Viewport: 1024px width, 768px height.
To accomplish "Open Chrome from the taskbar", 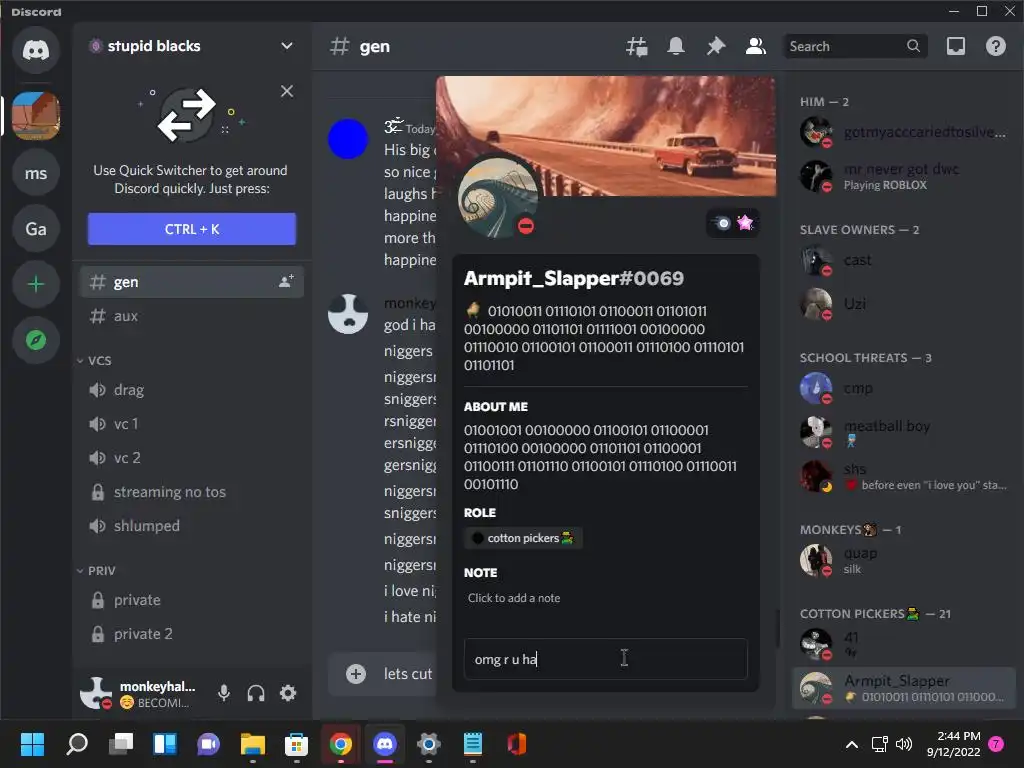I will tap(340, 744).
